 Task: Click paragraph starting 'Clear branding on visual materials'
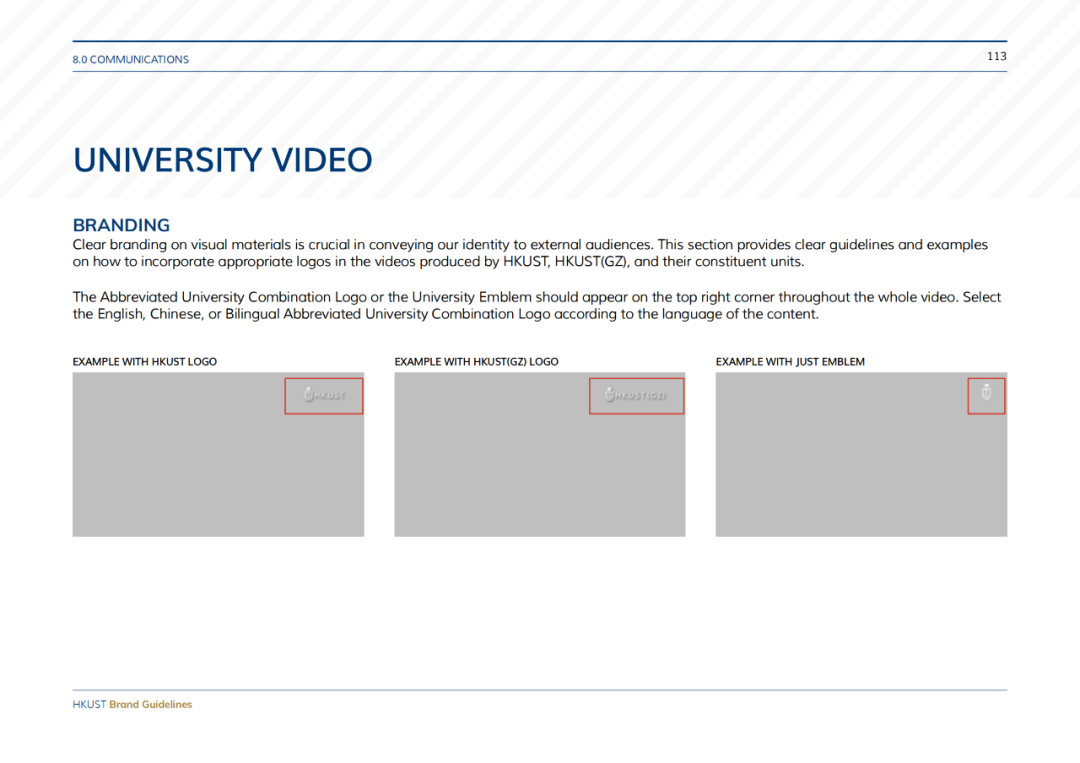pyautogui.click(x=530, y=253)
